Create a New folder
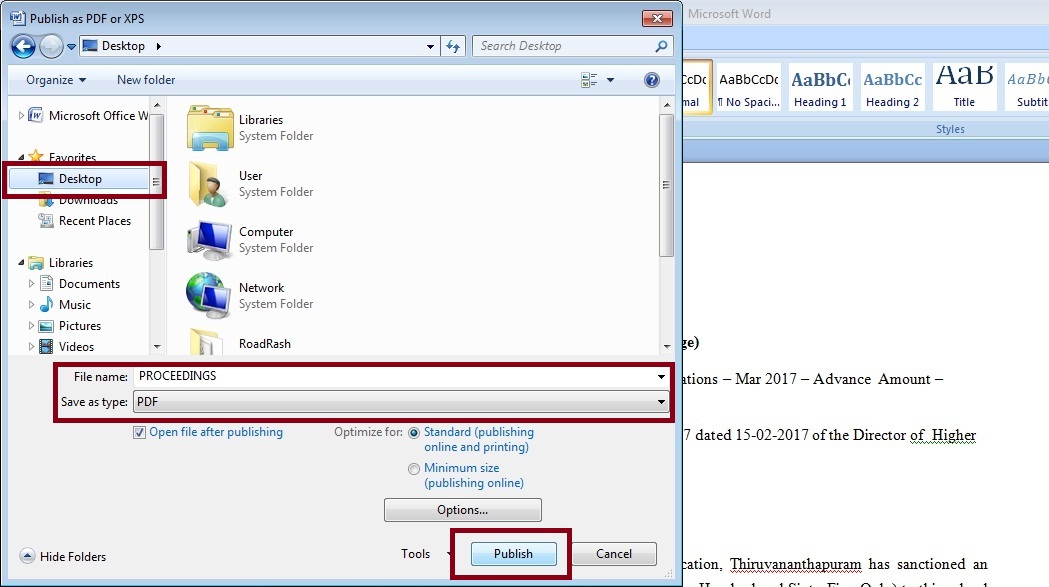 [146, 80]
